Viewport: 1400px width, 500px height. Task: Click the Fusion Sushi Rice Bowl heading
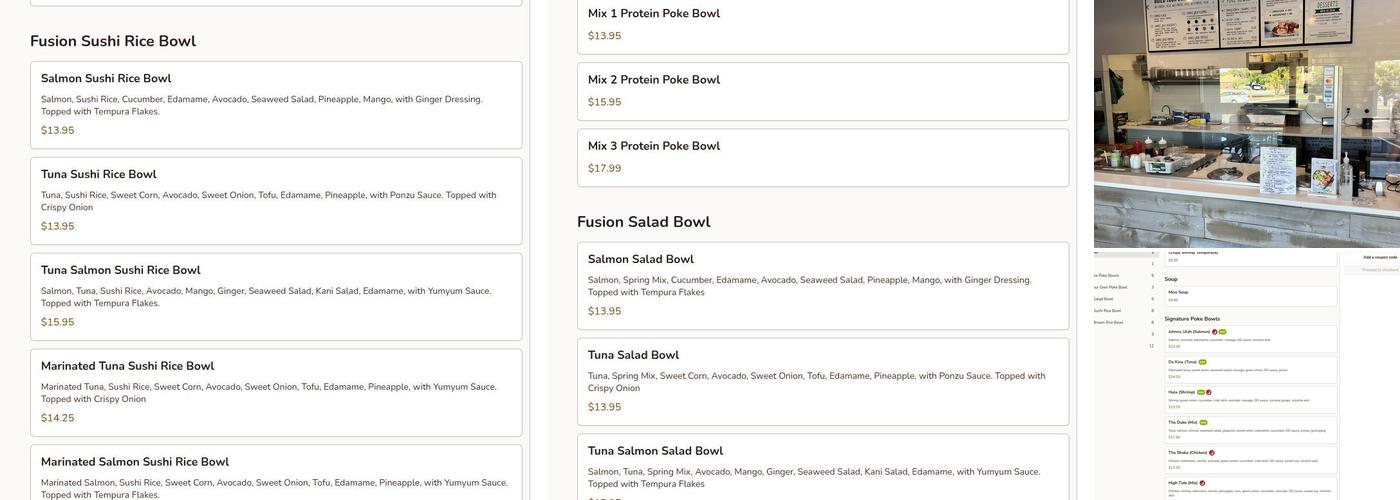point(113,41)
